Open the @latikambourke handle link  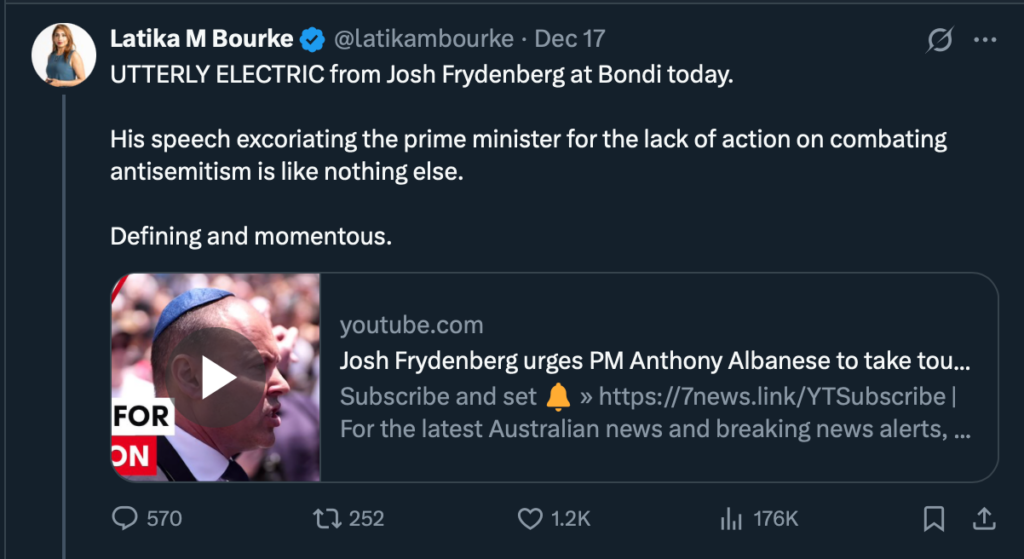pyautogui.click(x=423, y=40)
